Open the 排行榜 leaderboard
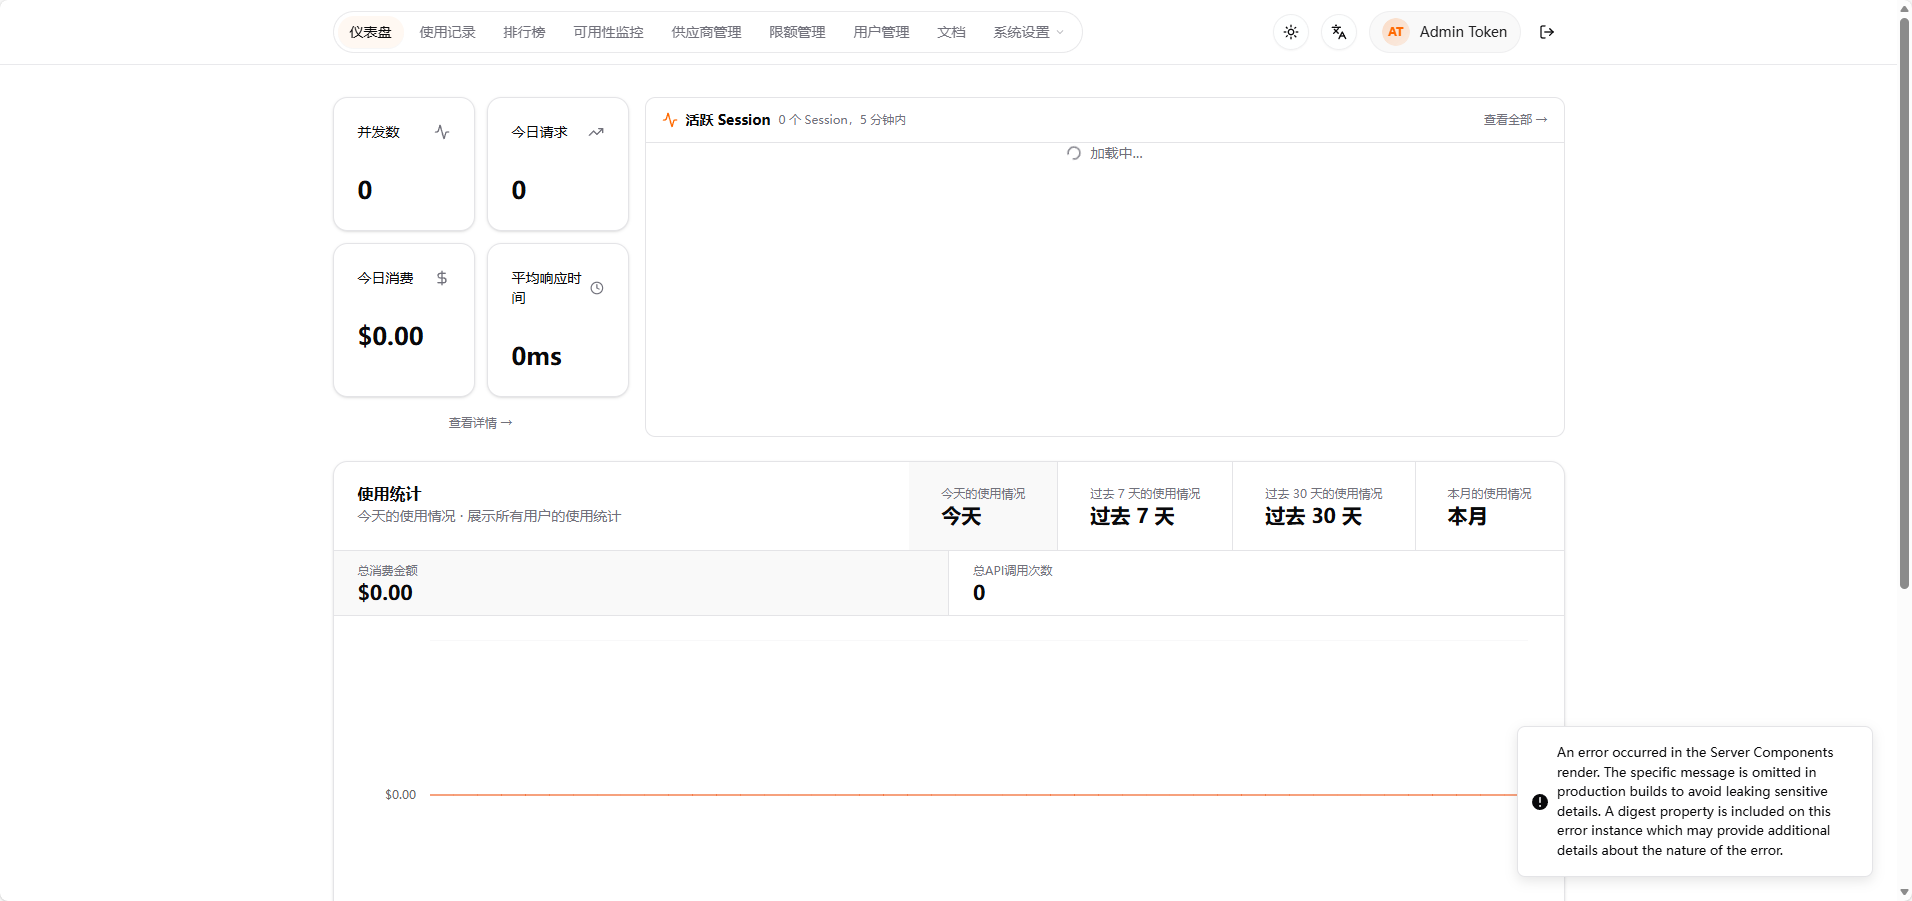 tap(524, 32)
